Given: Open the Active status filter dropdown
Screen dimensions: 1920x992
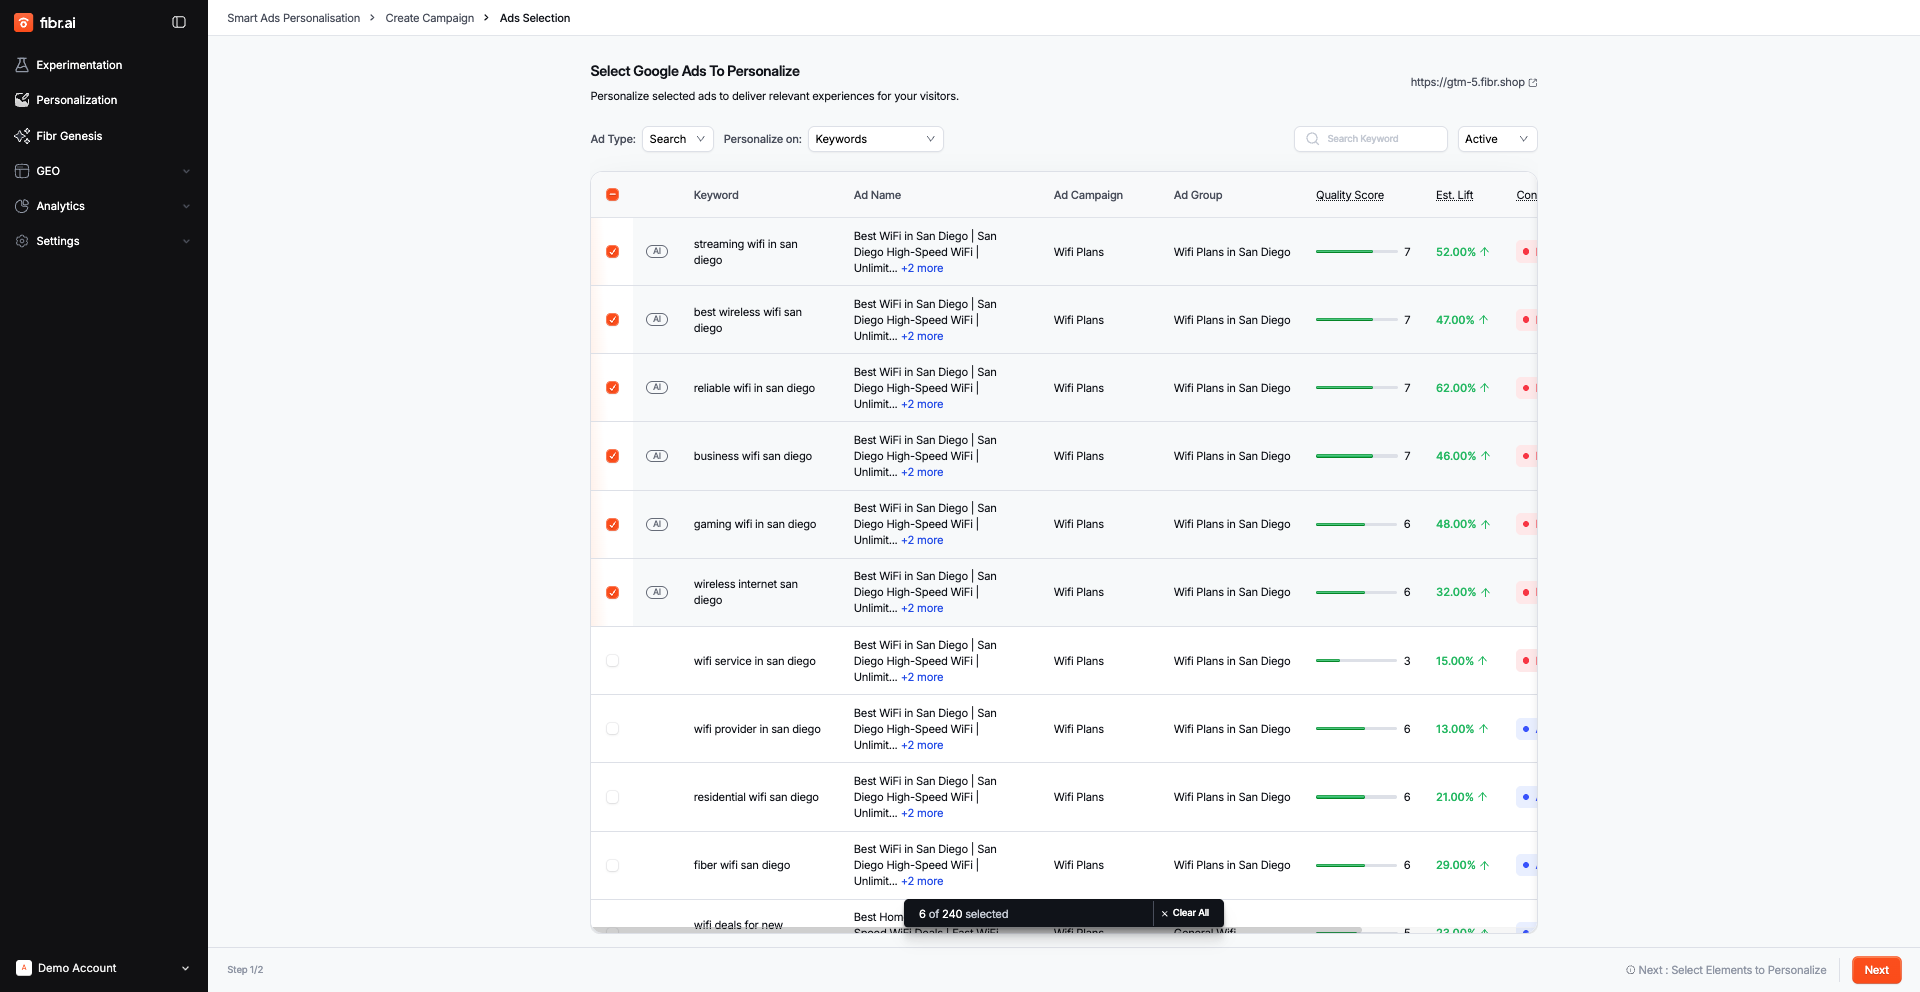Looking at the screenshot, I should (1496, 139).
